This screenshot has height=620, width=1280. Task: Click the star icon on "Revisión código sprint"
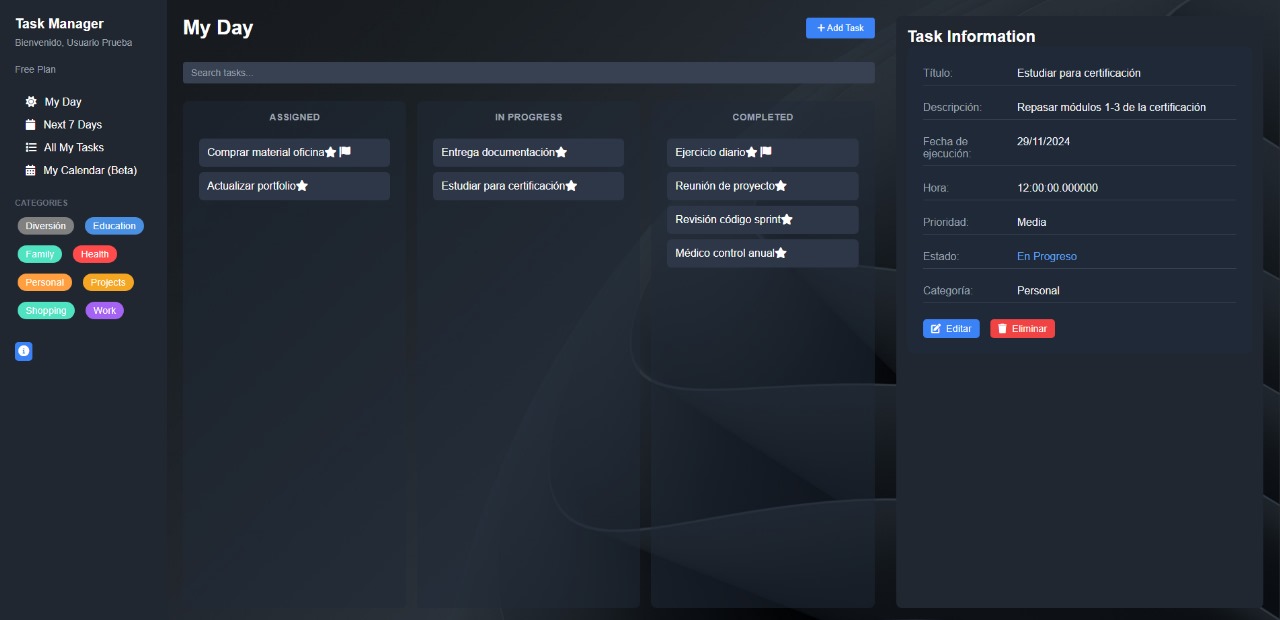coord(786,218)
